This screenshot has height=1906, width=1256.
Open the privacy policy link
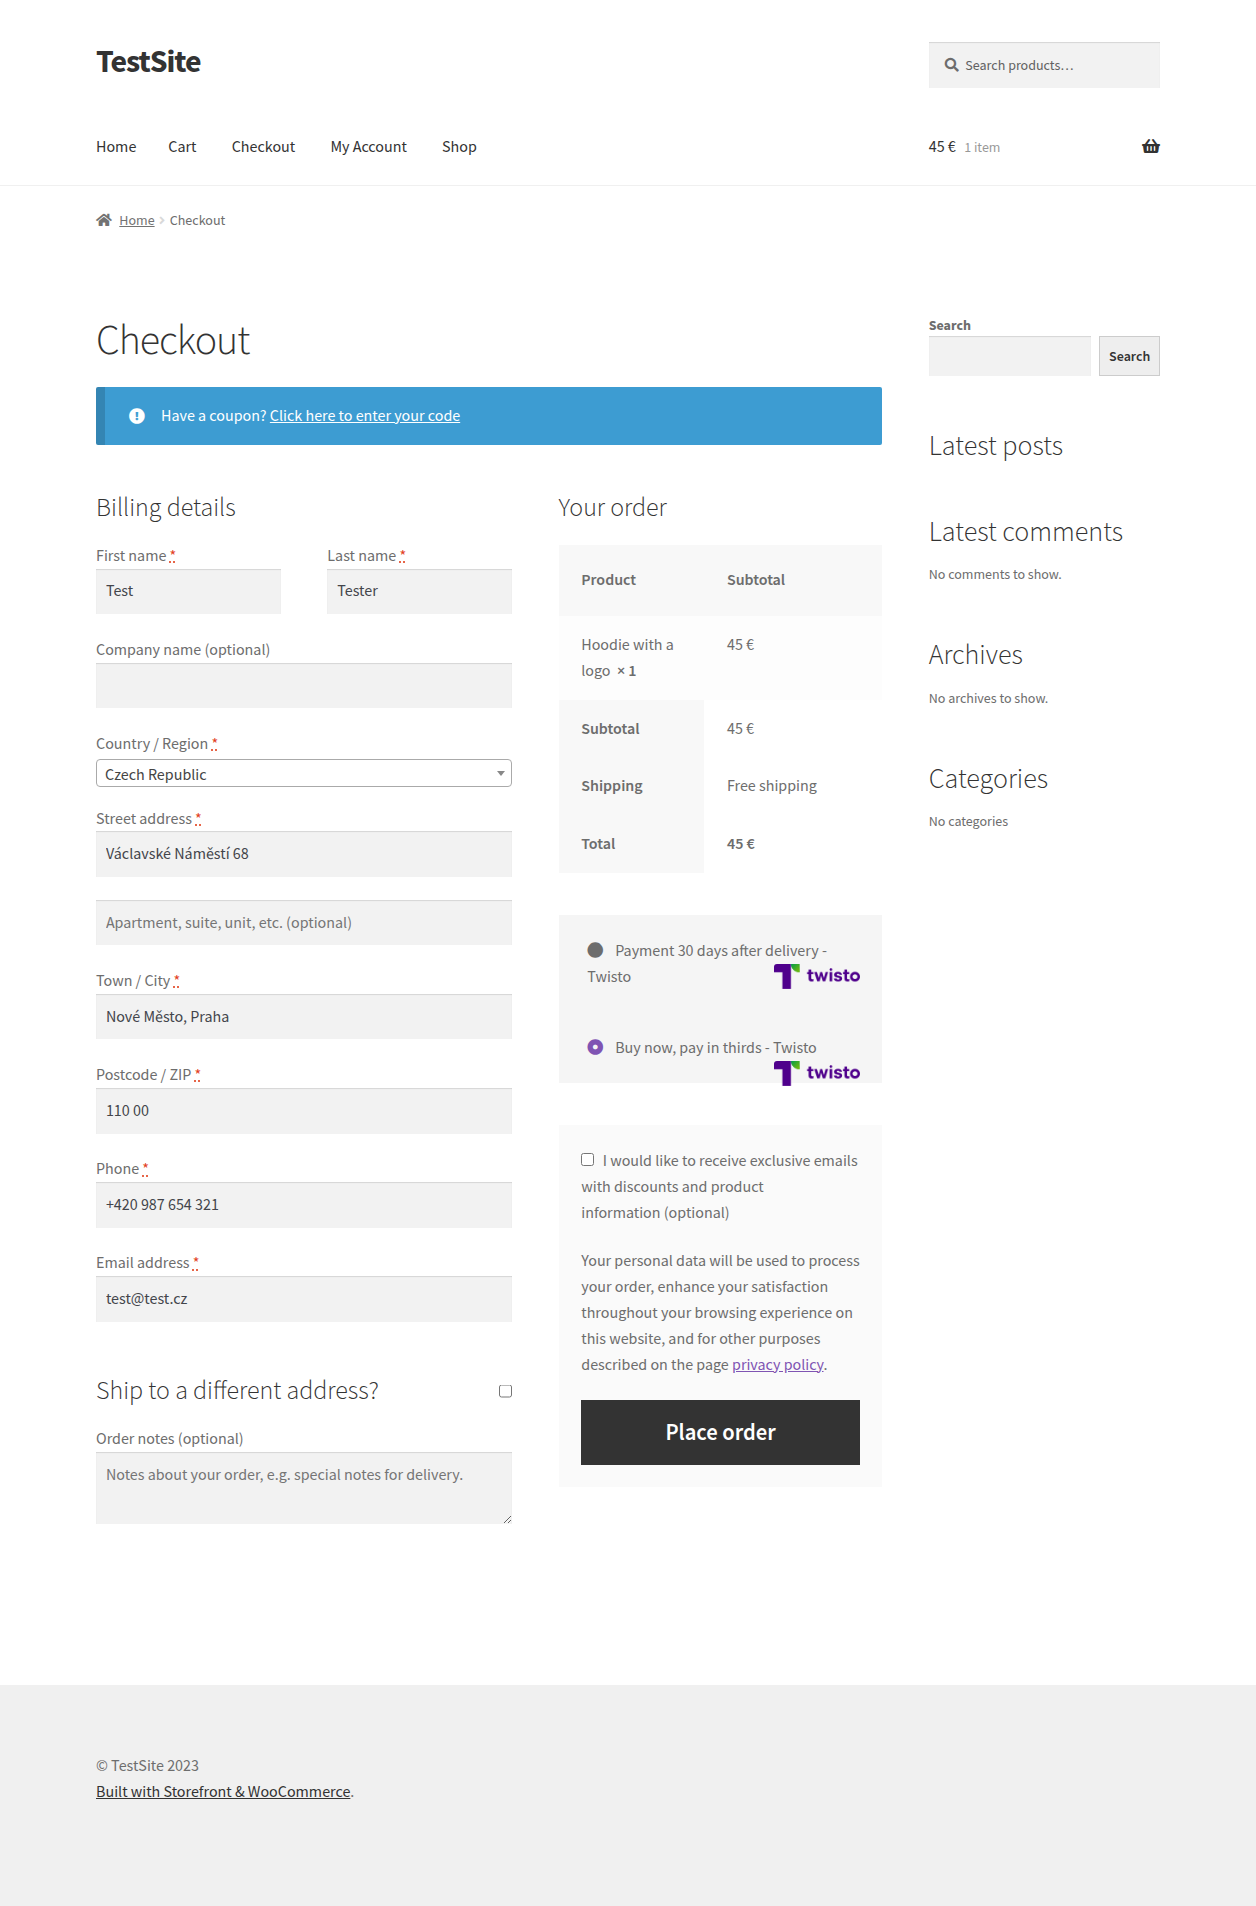(x=778, y=1364)
